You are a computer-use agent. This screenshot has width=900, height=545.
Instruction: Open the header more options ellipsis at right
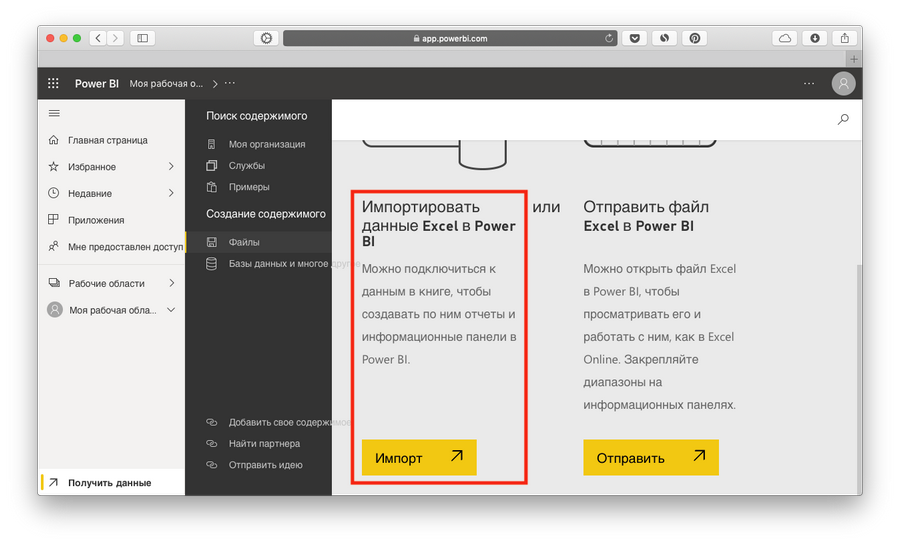point(809,83)
